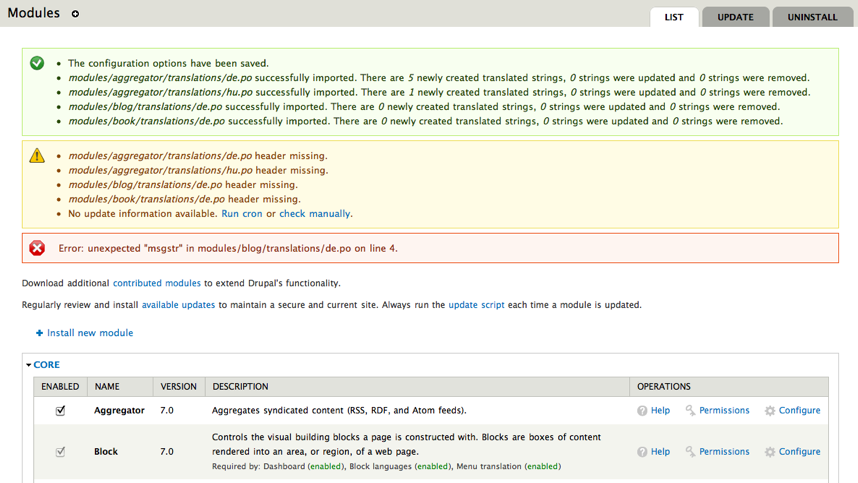Click the Help icon for Aggregator

pos(642,411)
